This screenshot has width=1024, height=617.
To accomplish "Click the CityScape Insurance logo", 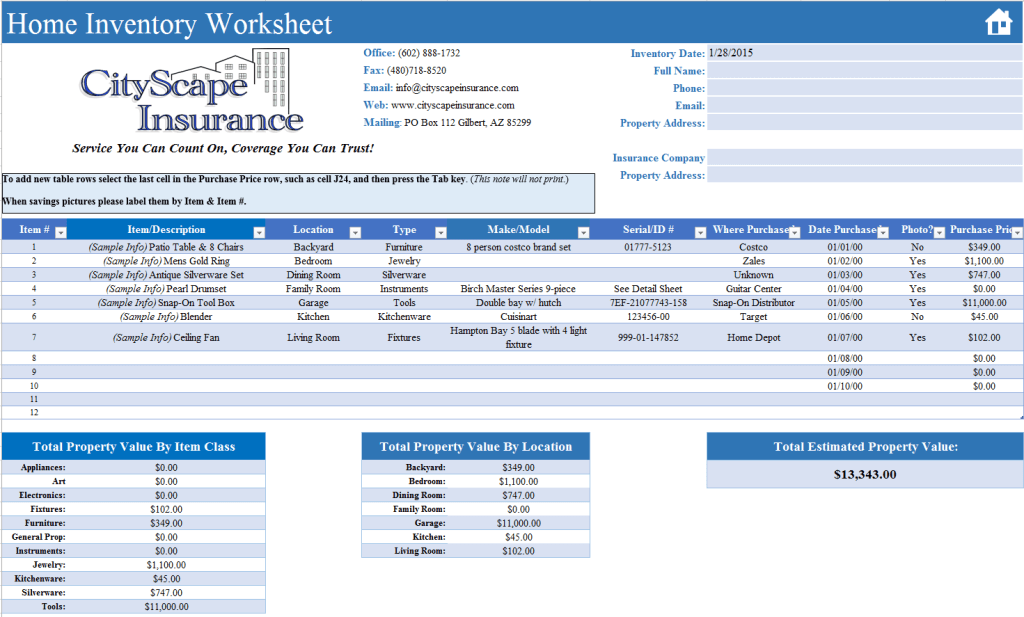I will coord(190,95).
